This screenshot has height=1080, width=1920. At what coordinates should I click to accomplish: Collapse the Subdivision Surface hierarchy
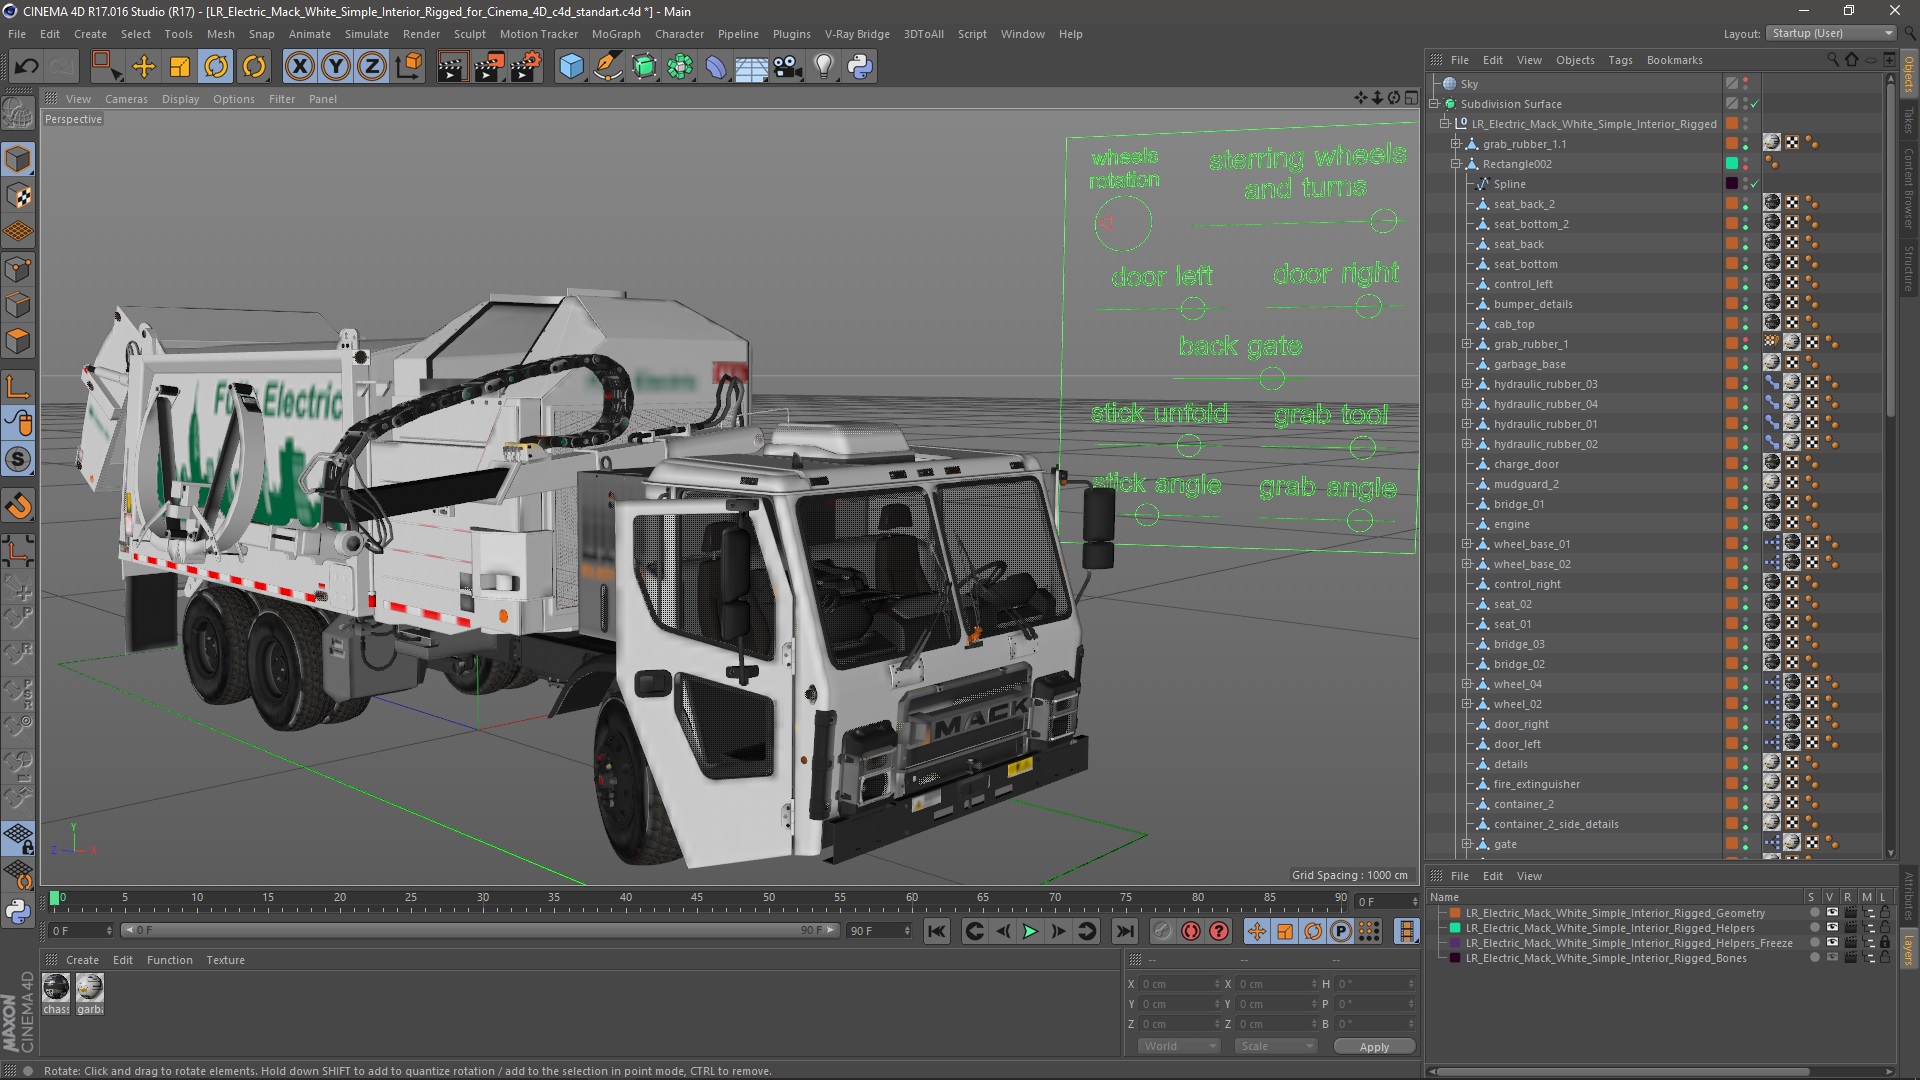[x=1435, y=104]
